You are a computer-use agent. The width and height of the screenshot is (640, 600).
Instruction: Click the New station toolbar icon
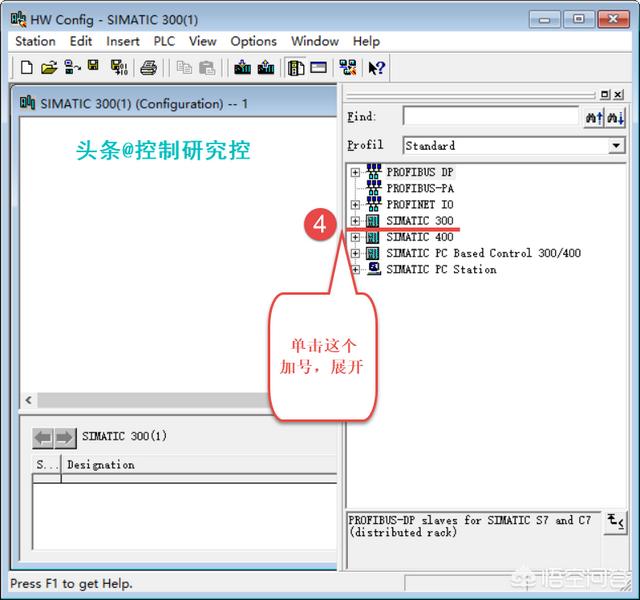pyautogui.click(x=27, y=67)
